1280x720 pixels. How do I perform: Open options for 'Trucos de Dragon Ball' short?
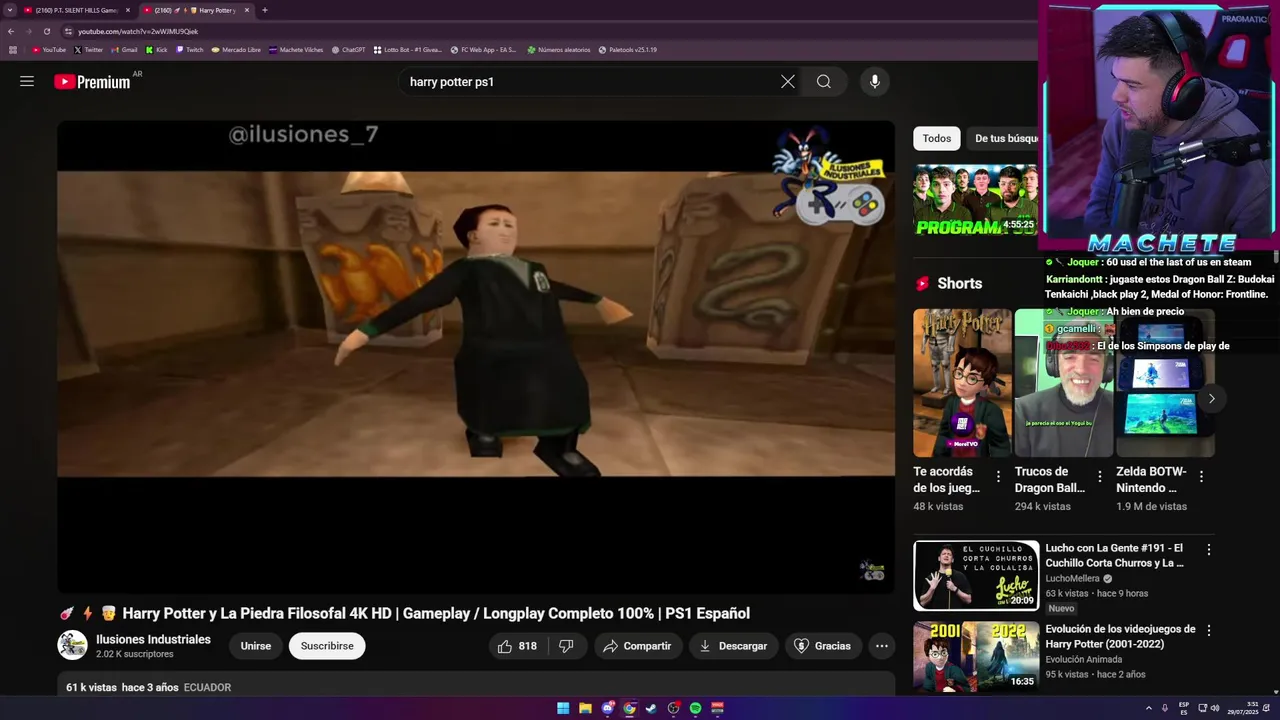1100,477
